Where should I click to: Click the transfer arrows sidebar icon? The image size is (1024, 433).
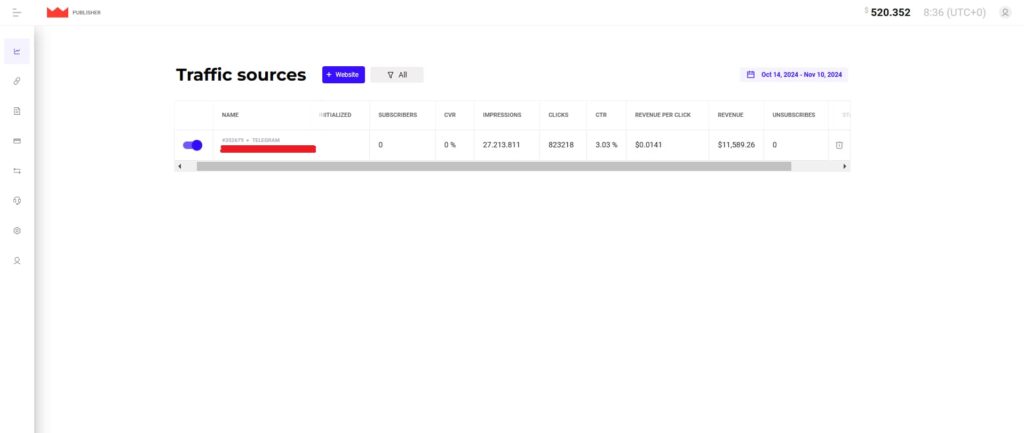(17, 171)
